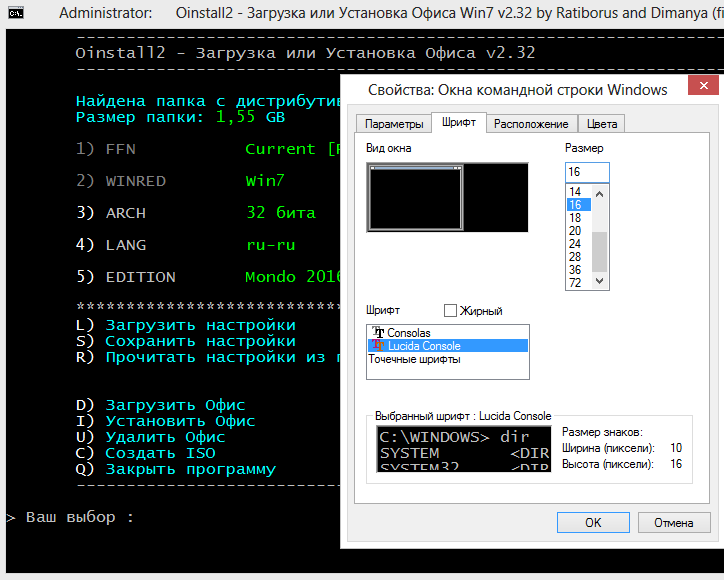
Task: Select the Шрифт tab
Action: [x=459, y=122]
